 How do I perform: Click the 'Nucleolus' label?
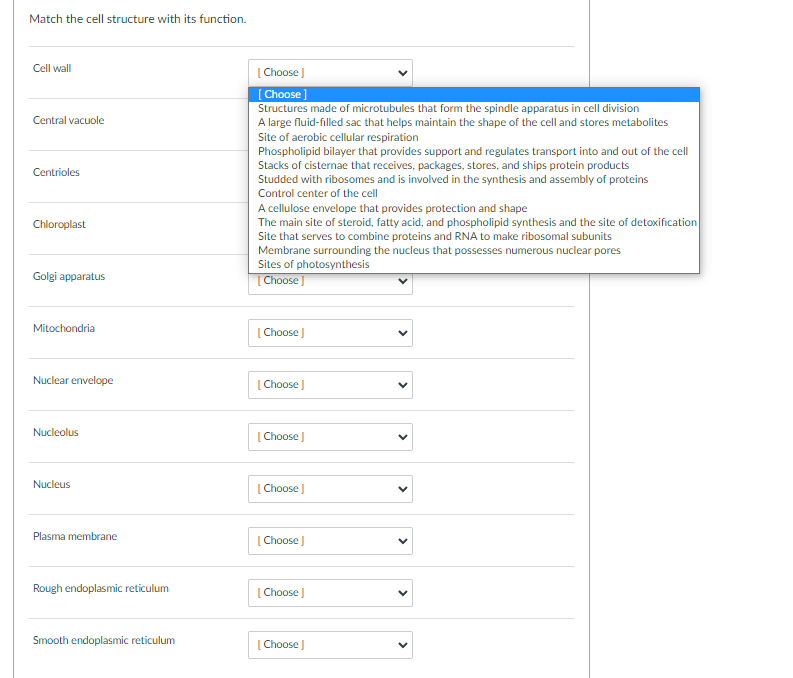56,433
